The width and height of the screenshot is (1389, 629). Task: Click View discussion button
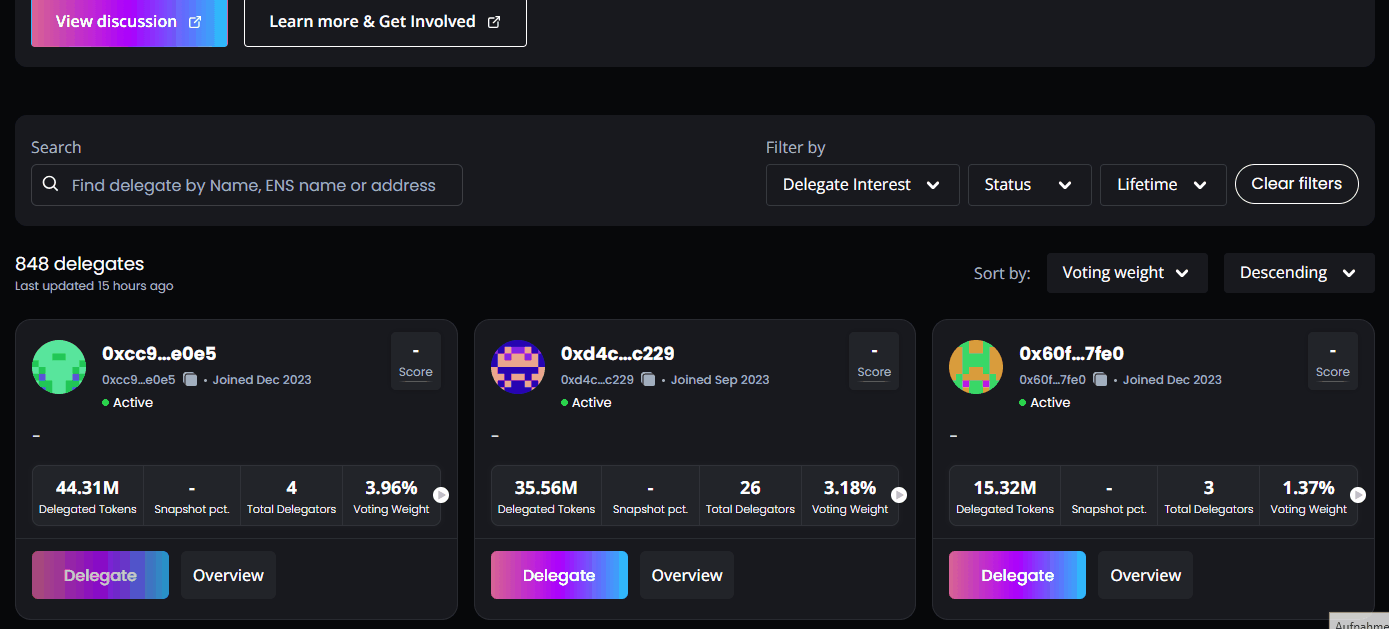pyautogui.click(x=129, y=22)
